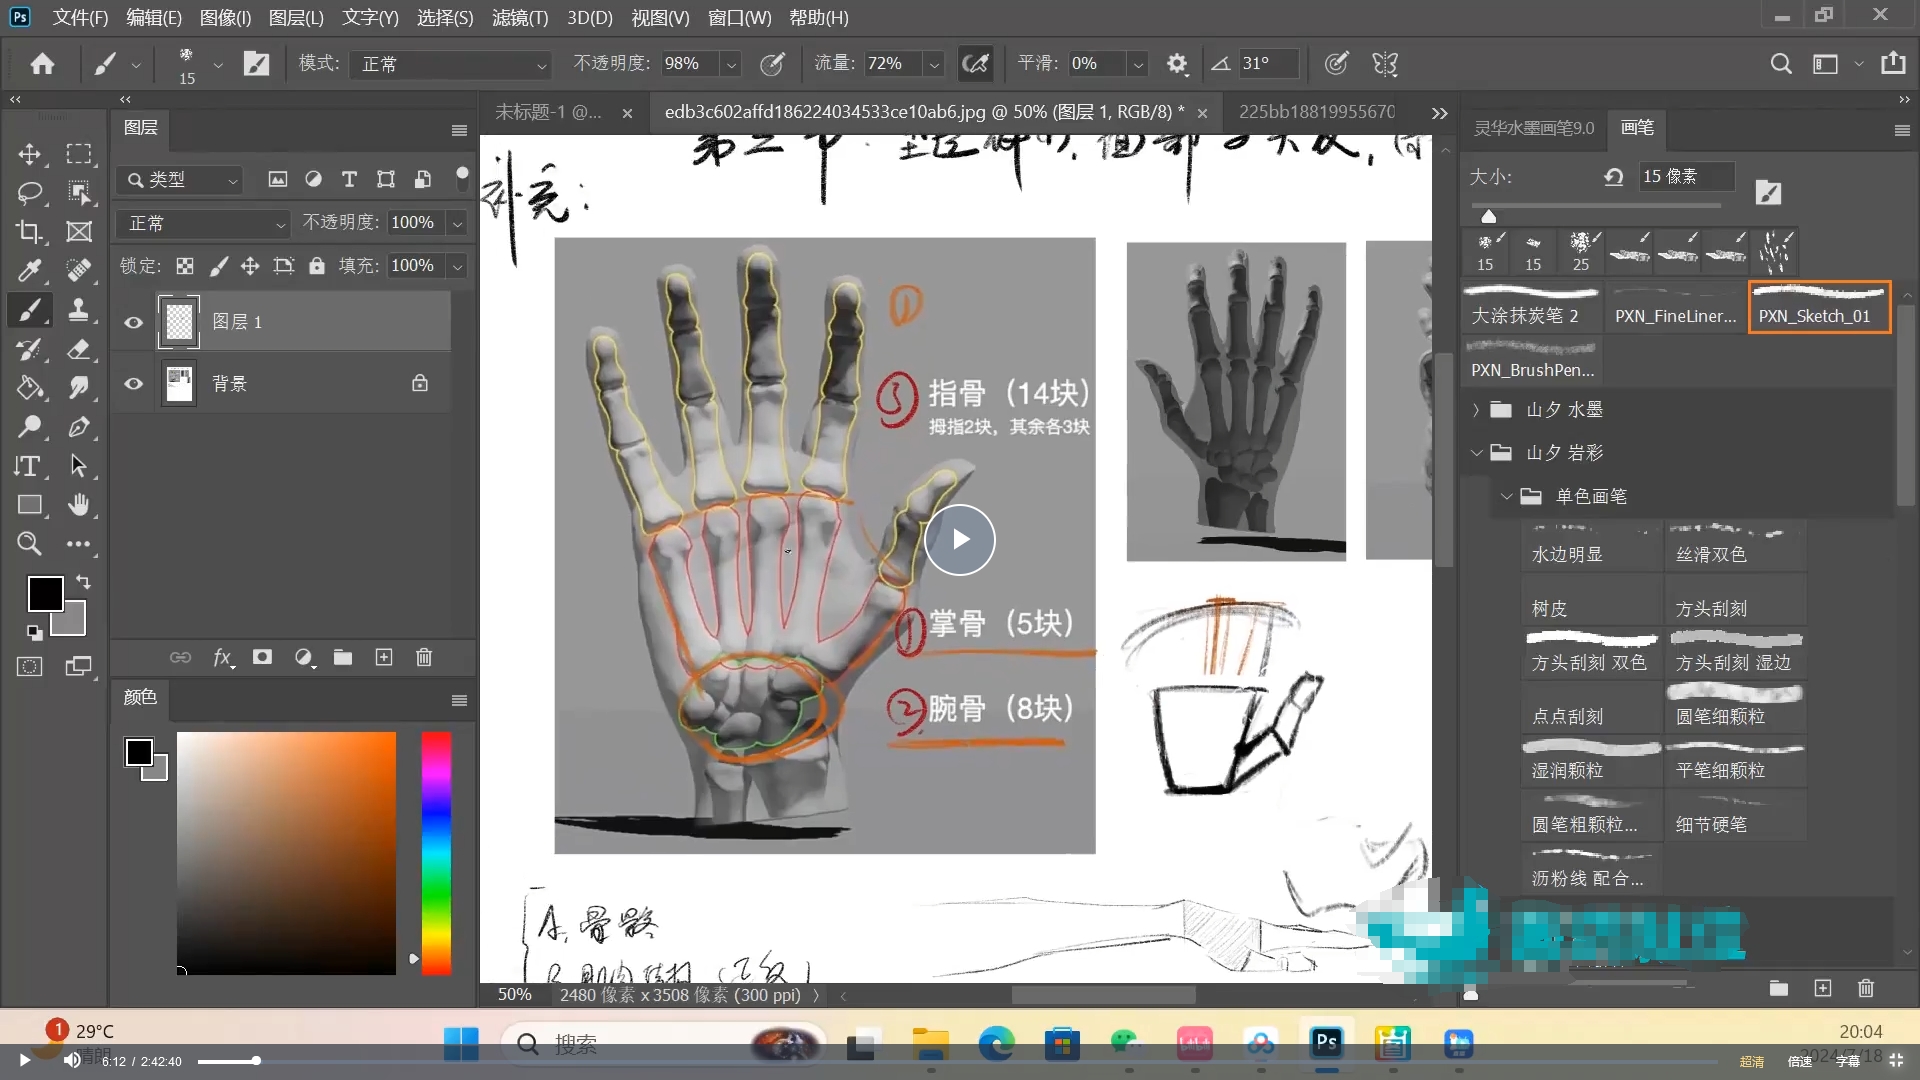Select the Rectangle shape tool

(x=29, y=505)
